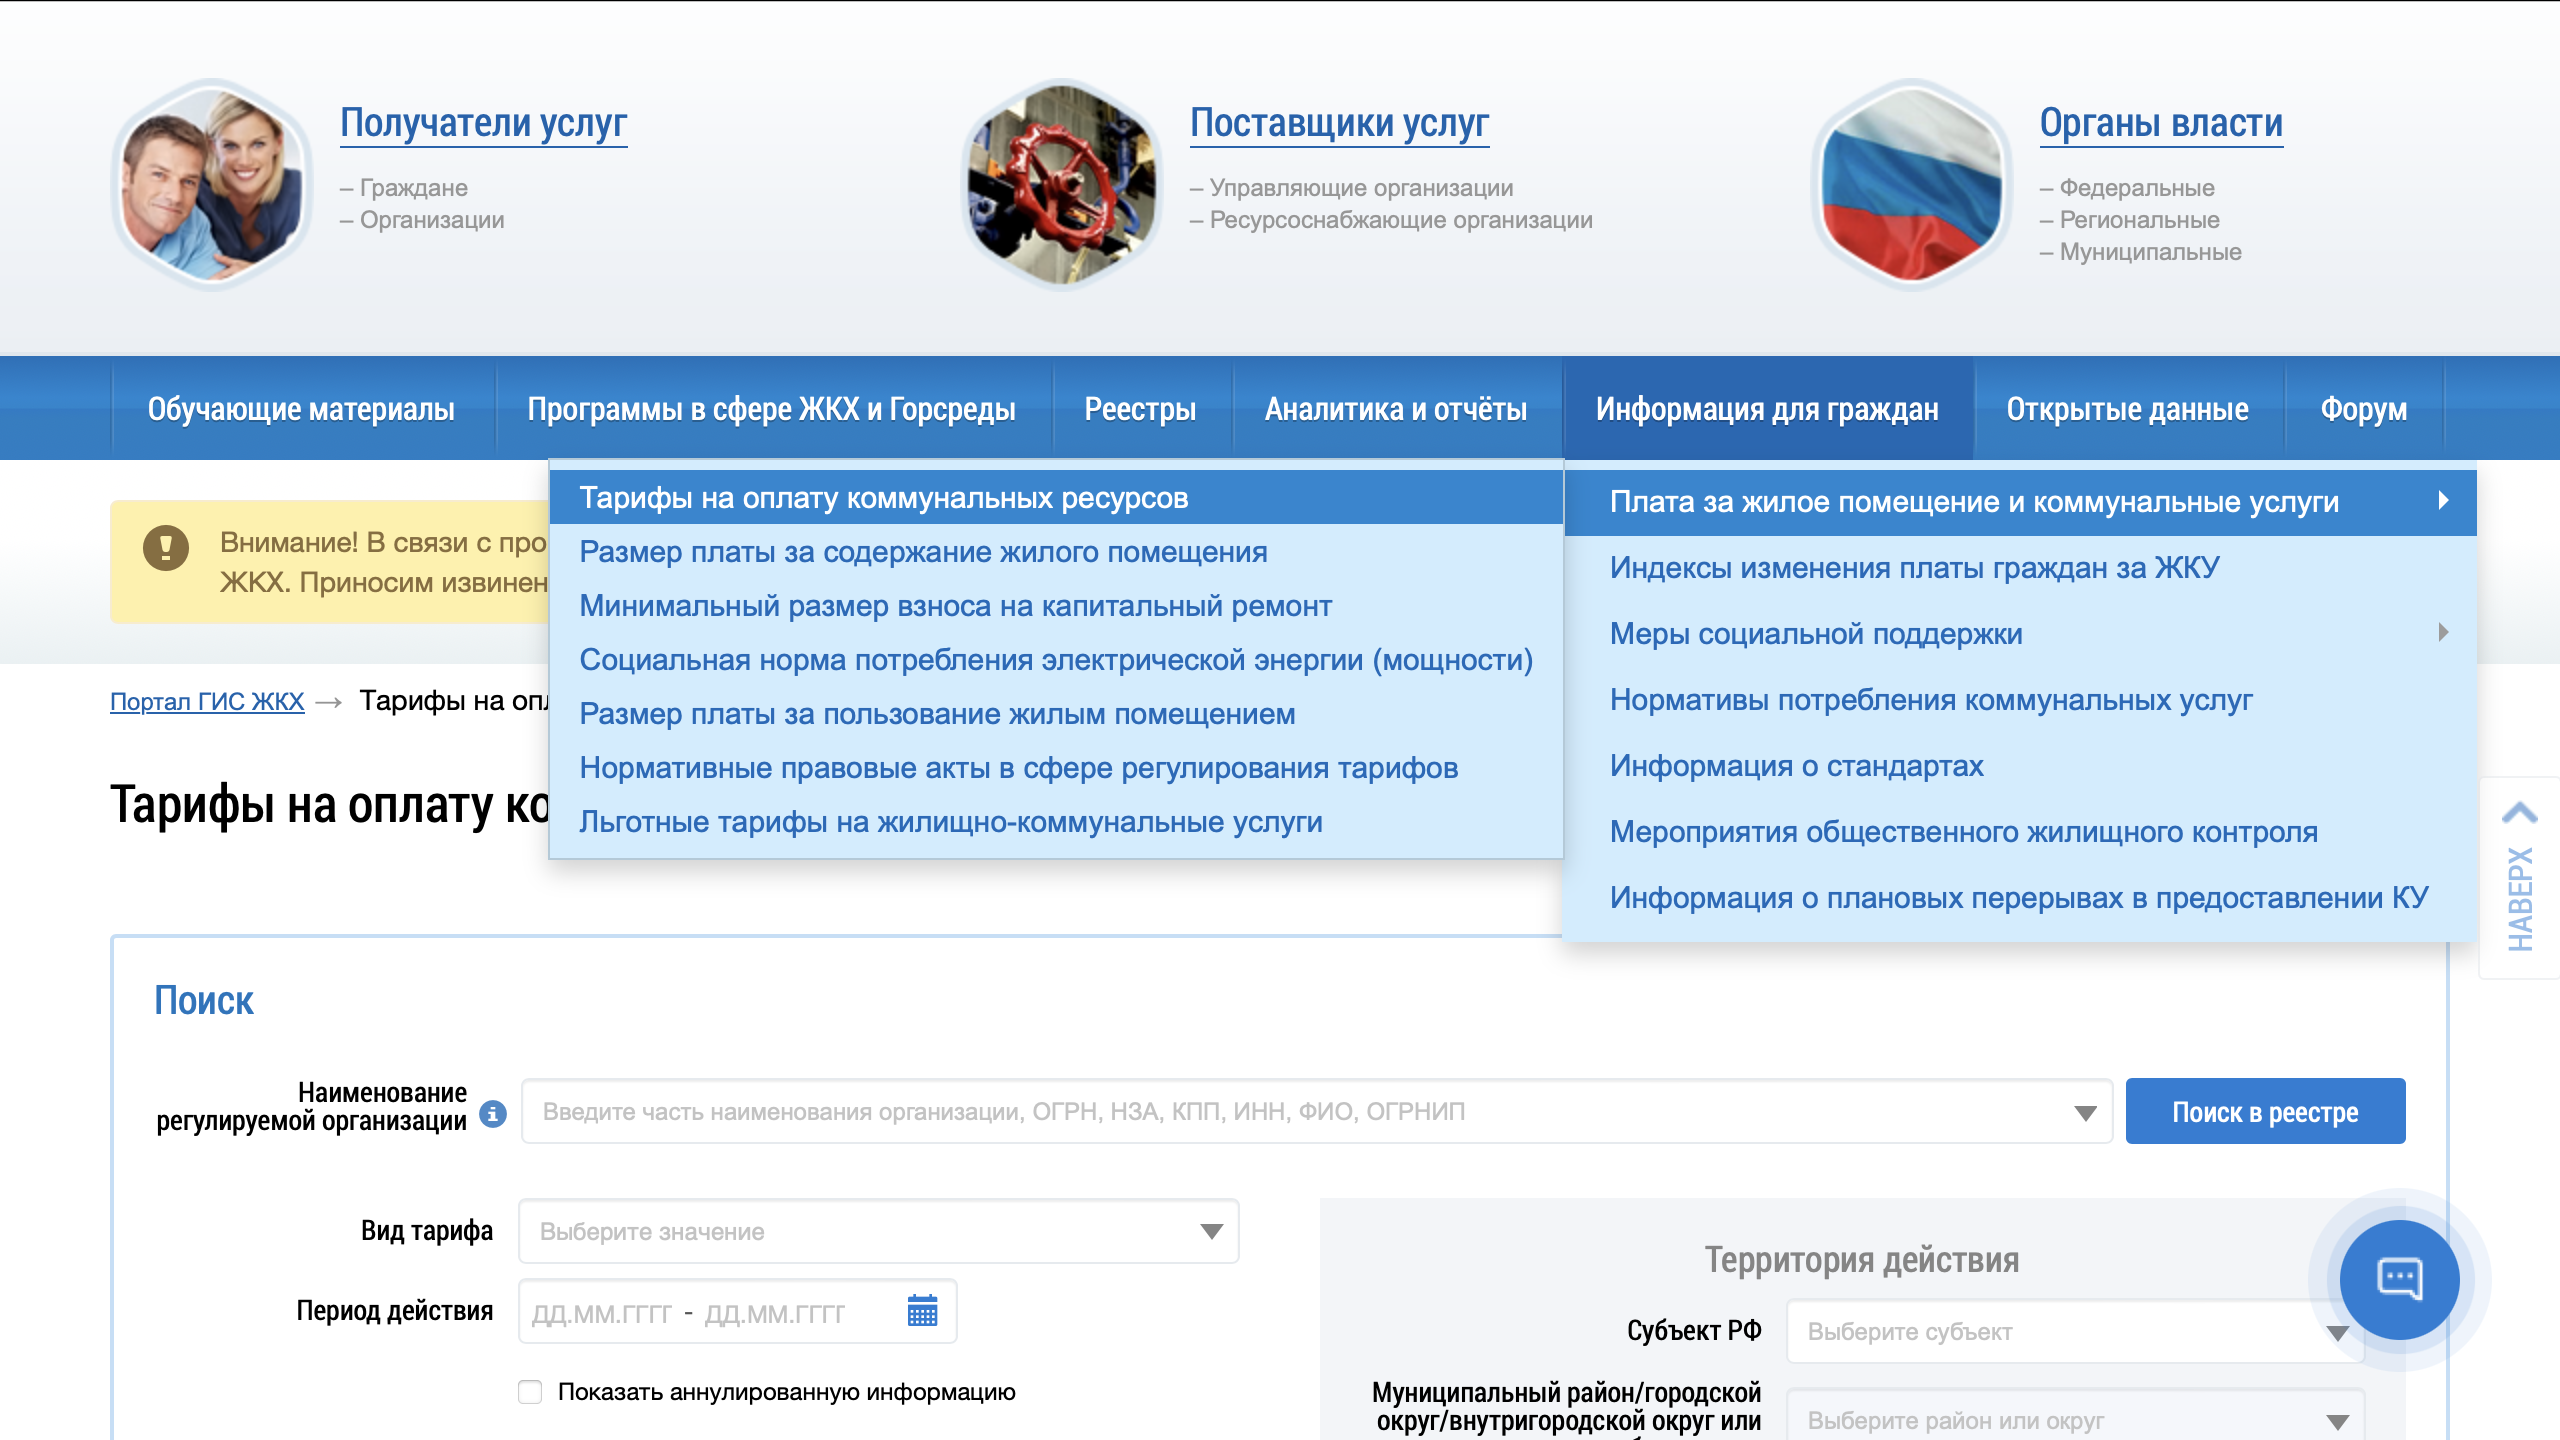Click the Russian flag image for authorities
This screenshot has width=2560, height=1440.
[1912, 185]
